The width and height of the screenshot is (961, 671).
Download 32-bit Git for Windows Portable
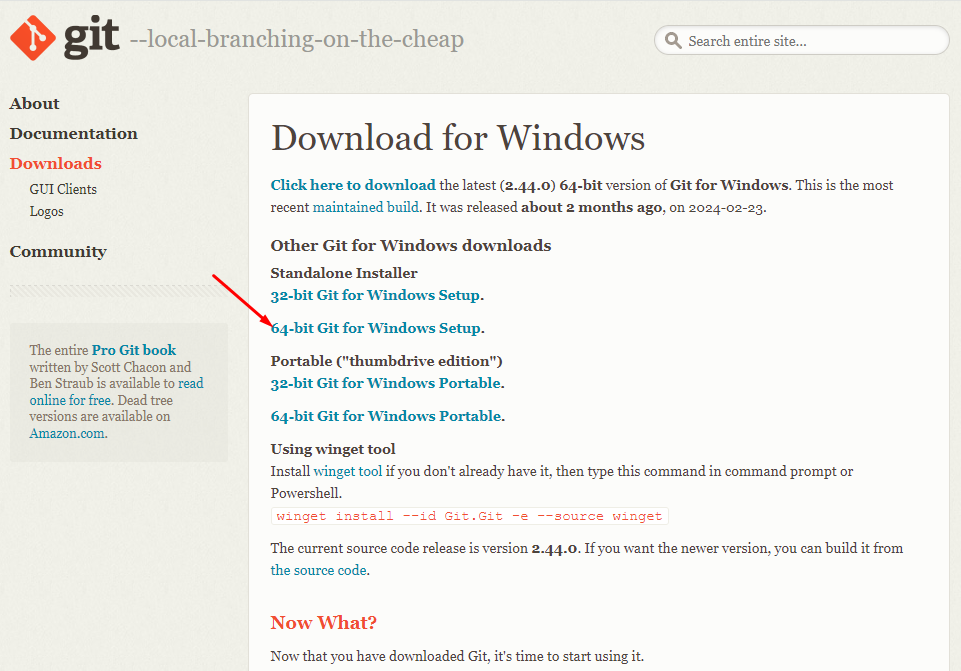(386, 383)
